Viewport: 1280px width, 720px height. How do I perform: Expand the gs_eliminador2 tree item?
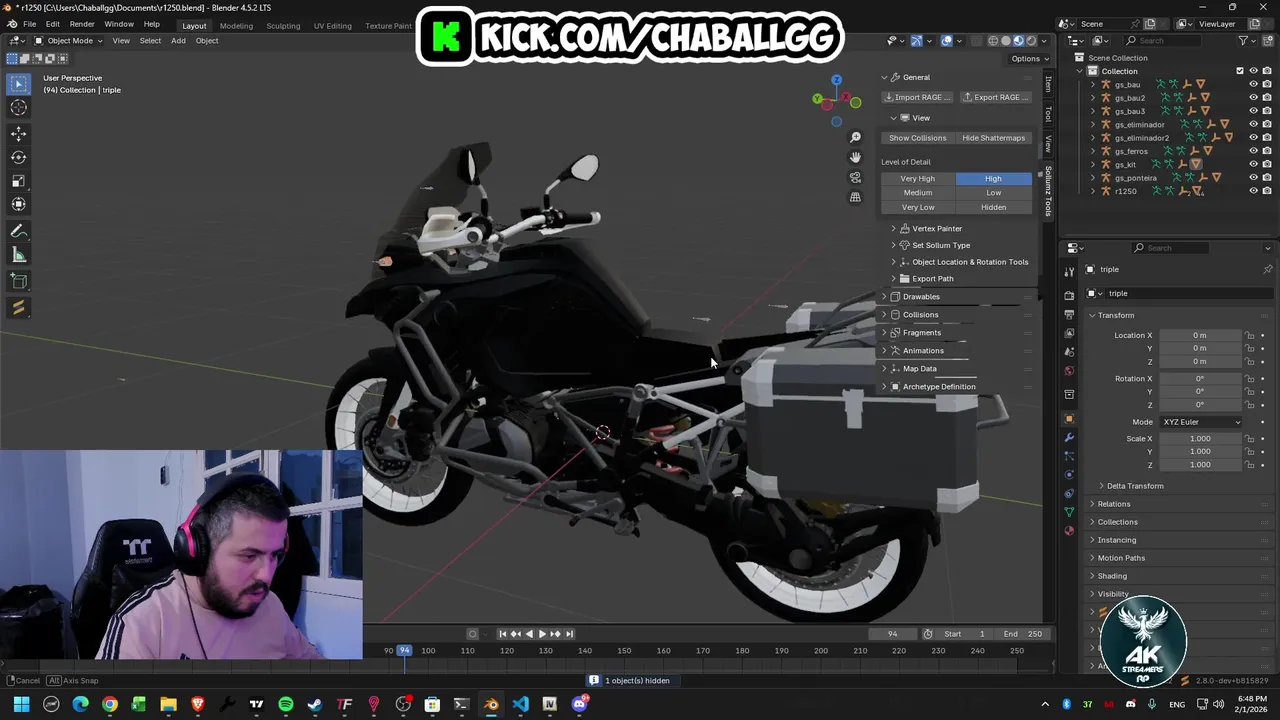coord(1093,138)
